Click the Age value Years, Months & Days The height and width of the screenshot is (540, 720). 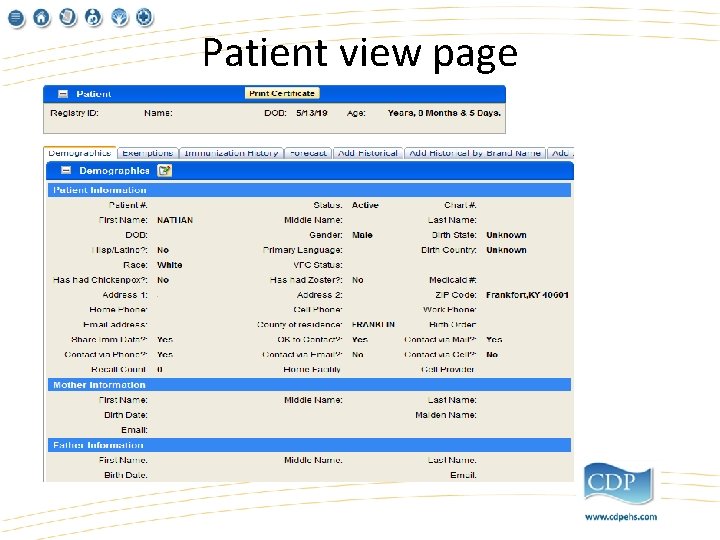[444, 113]
